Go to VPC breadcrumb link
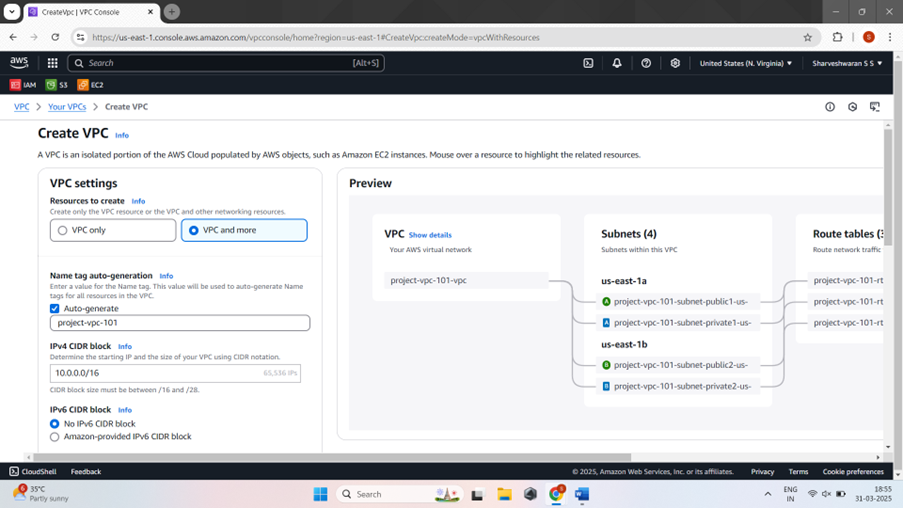The image size is (903, 508). (x=21, y=107)
